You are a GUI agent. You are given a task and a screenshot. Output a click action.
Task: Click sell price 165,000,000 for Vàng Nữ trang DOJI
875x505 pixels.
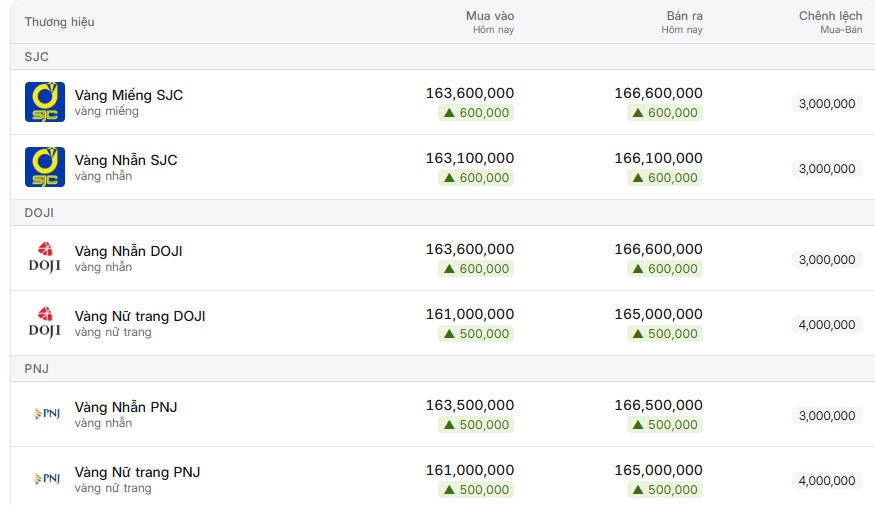coord(658,314)
